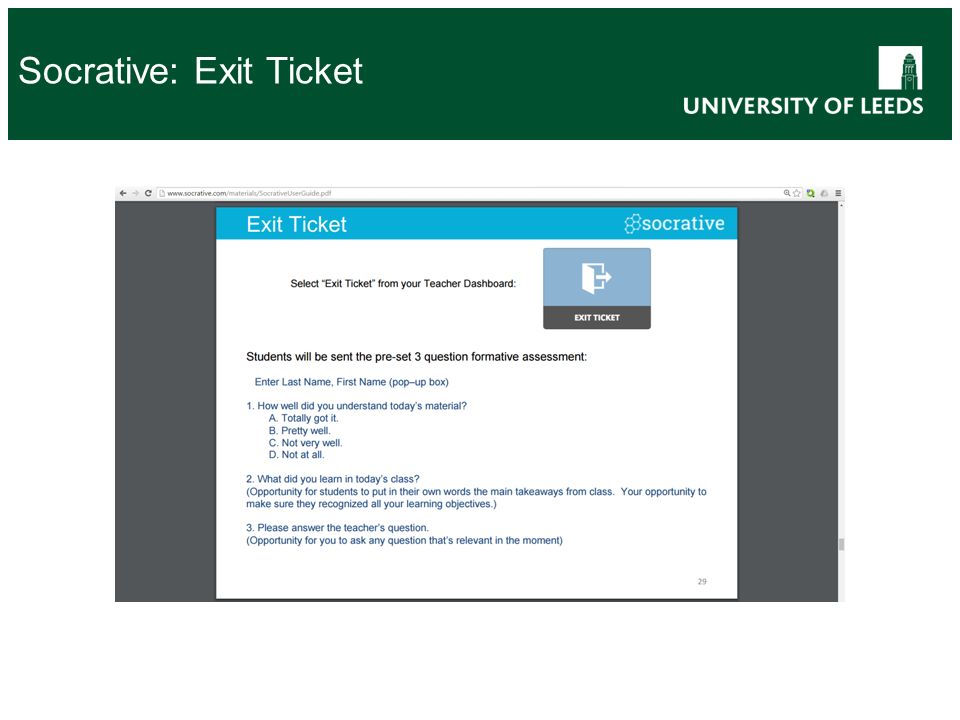Image resolution: width=960 pixels, height=720 pixels.
Task: Click the EXIT TICKET dark label
Action: click(x=597, y=318)
